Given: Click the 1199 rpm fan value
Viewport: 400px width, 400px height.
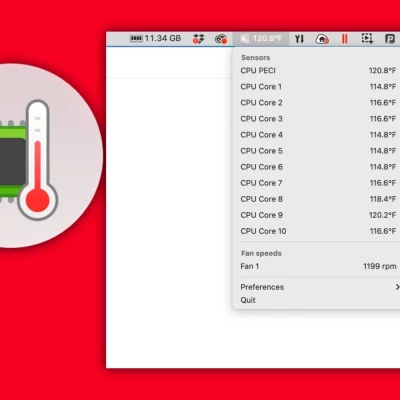Looking at the screenshot, I should 380,266.
